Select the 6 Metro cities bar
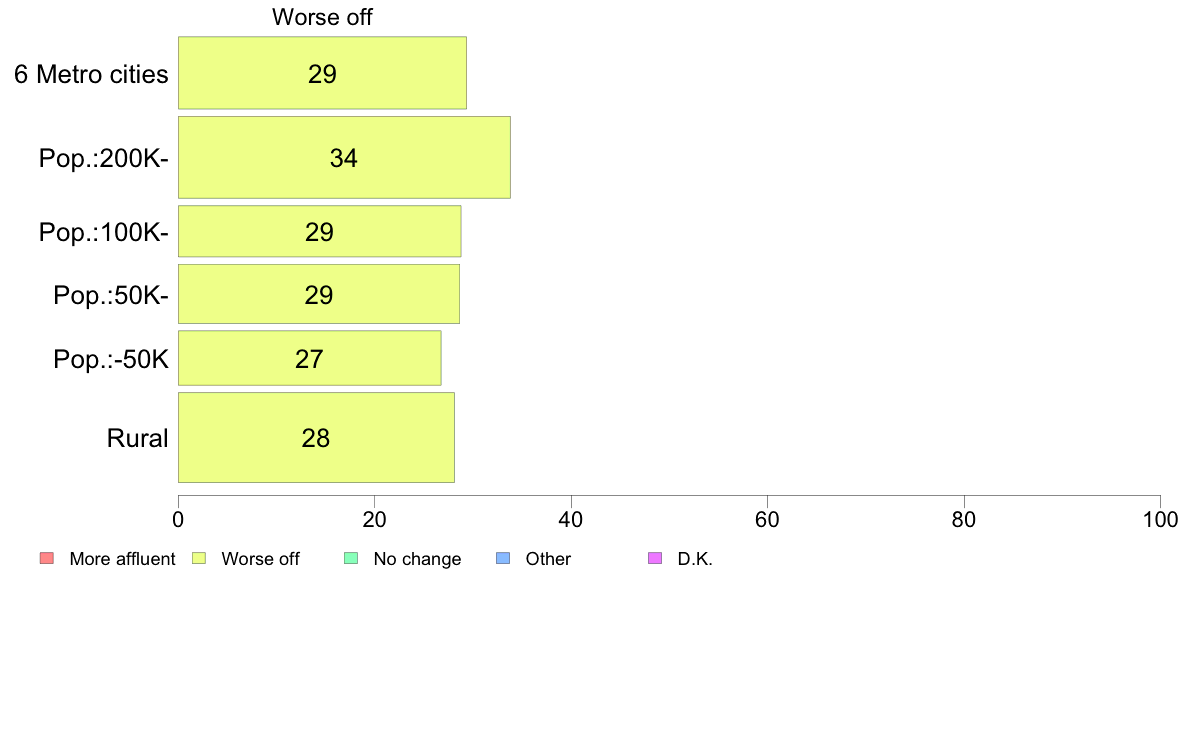The image size is (1188, 736). pyautogui.click(x=322, y=73)
